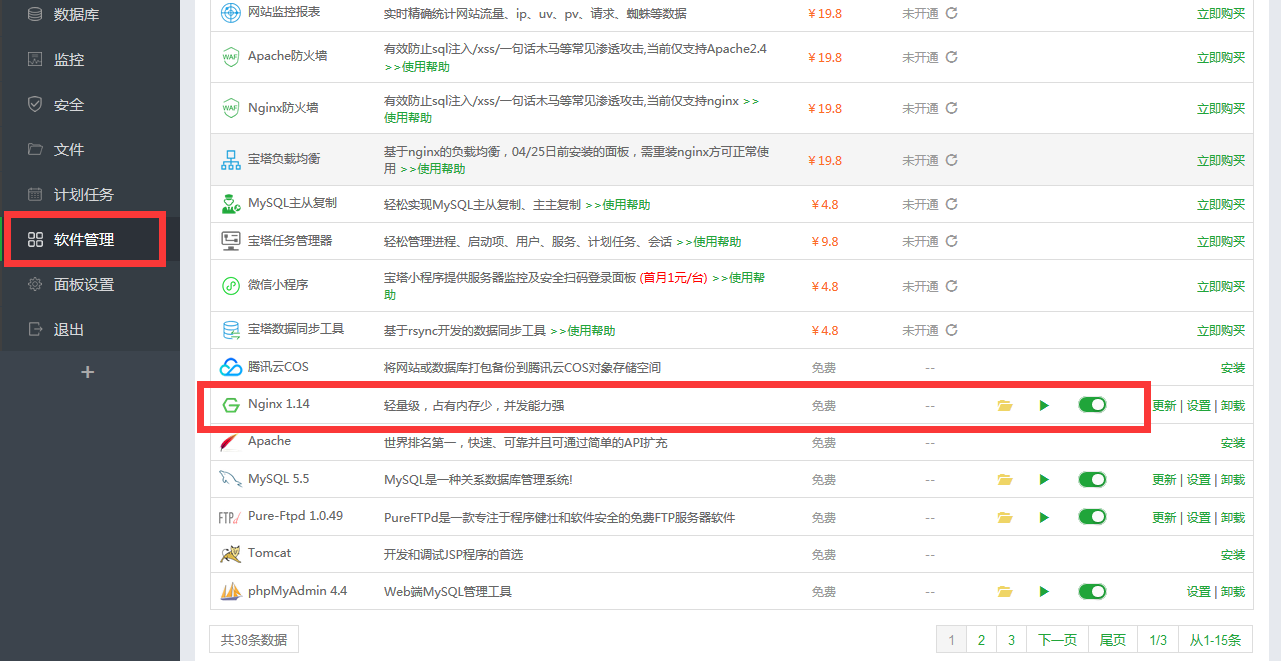Click 更新 for Nginx 1.14

click(x=1164, y=406)
